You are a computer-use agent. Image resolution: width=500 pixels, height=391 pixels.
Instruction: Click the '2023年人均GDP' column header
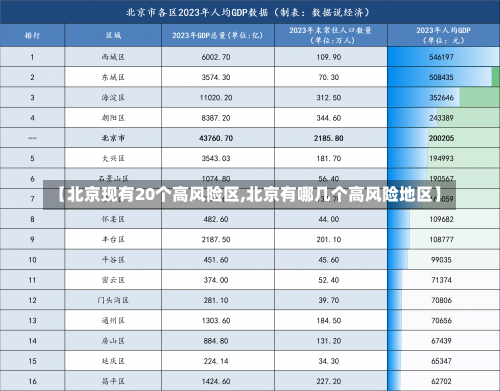[443, 30]
